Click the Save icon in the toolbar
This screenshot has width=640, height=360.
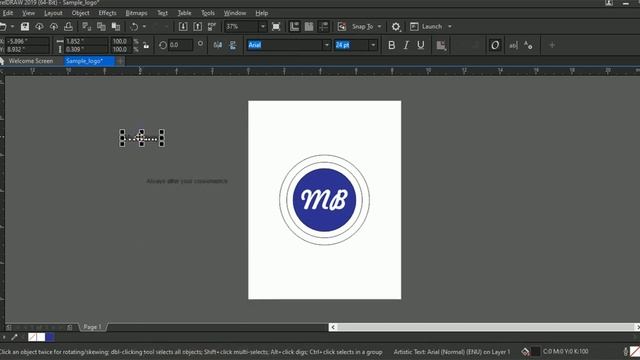(25, 27)
